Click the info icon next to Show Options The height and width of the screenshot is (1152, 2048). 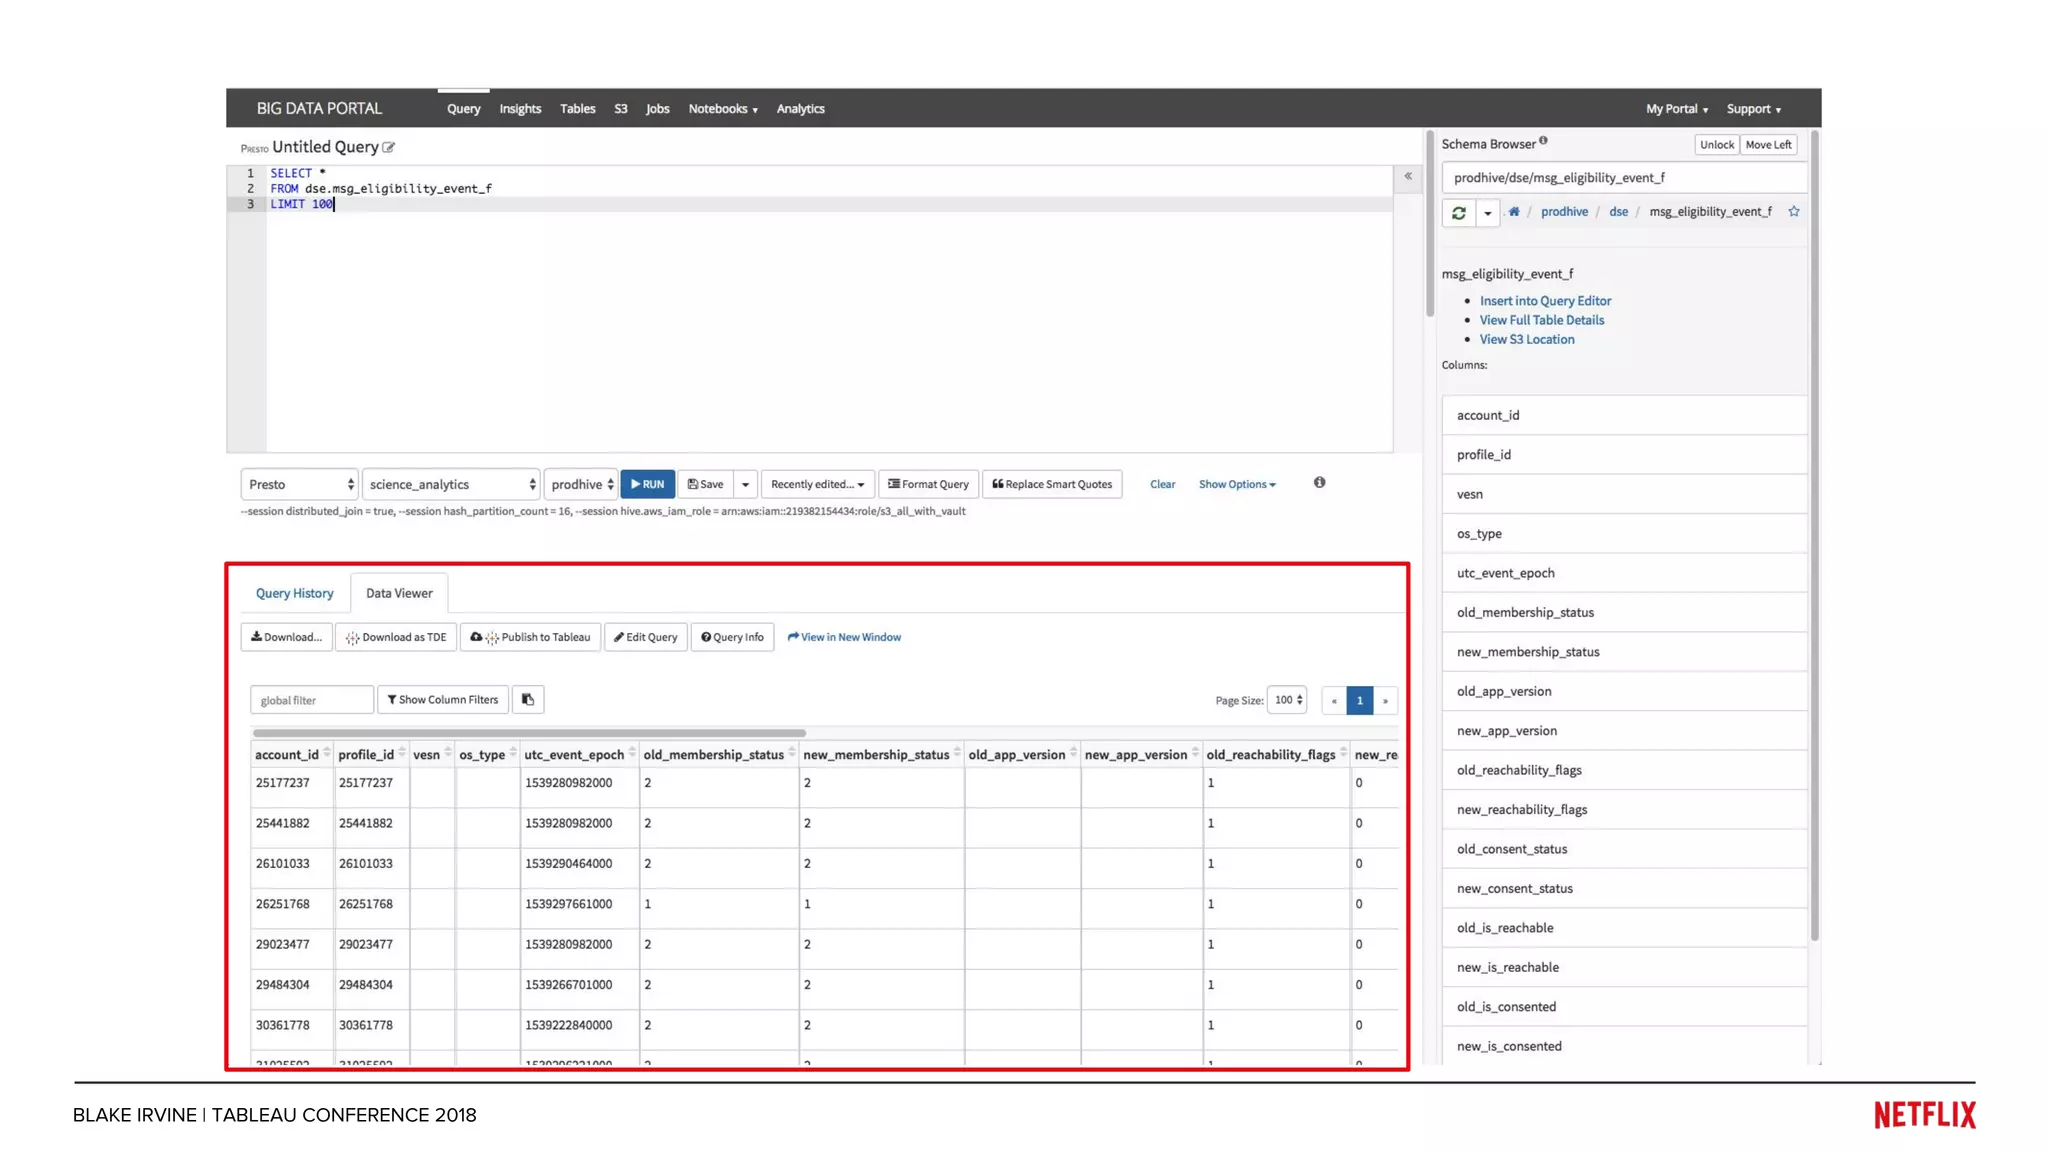(1320, 483)
